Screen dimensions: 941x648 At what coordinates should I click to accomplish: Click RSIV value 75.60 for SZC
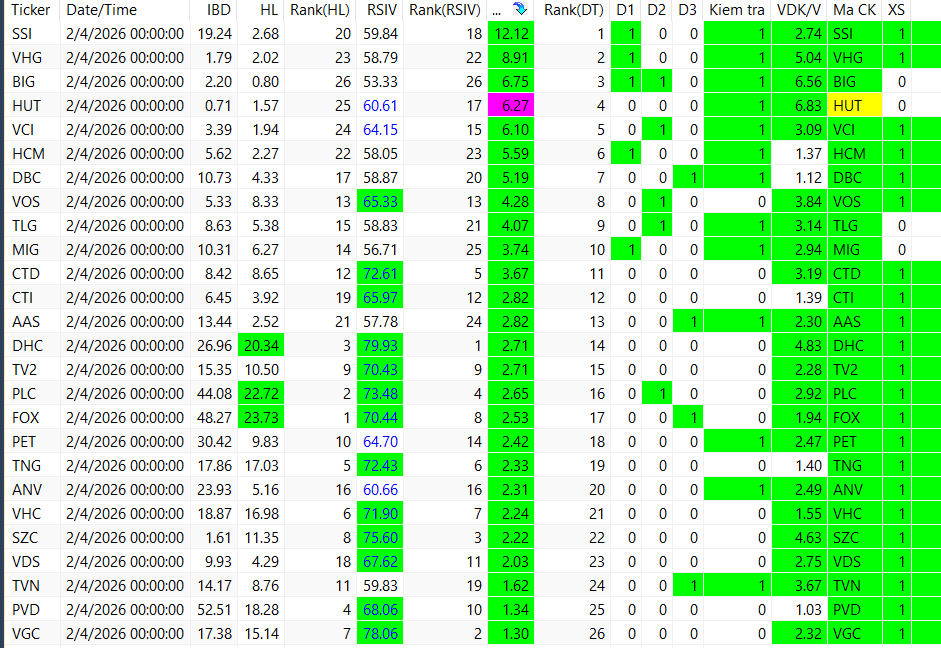coord(380,538)
